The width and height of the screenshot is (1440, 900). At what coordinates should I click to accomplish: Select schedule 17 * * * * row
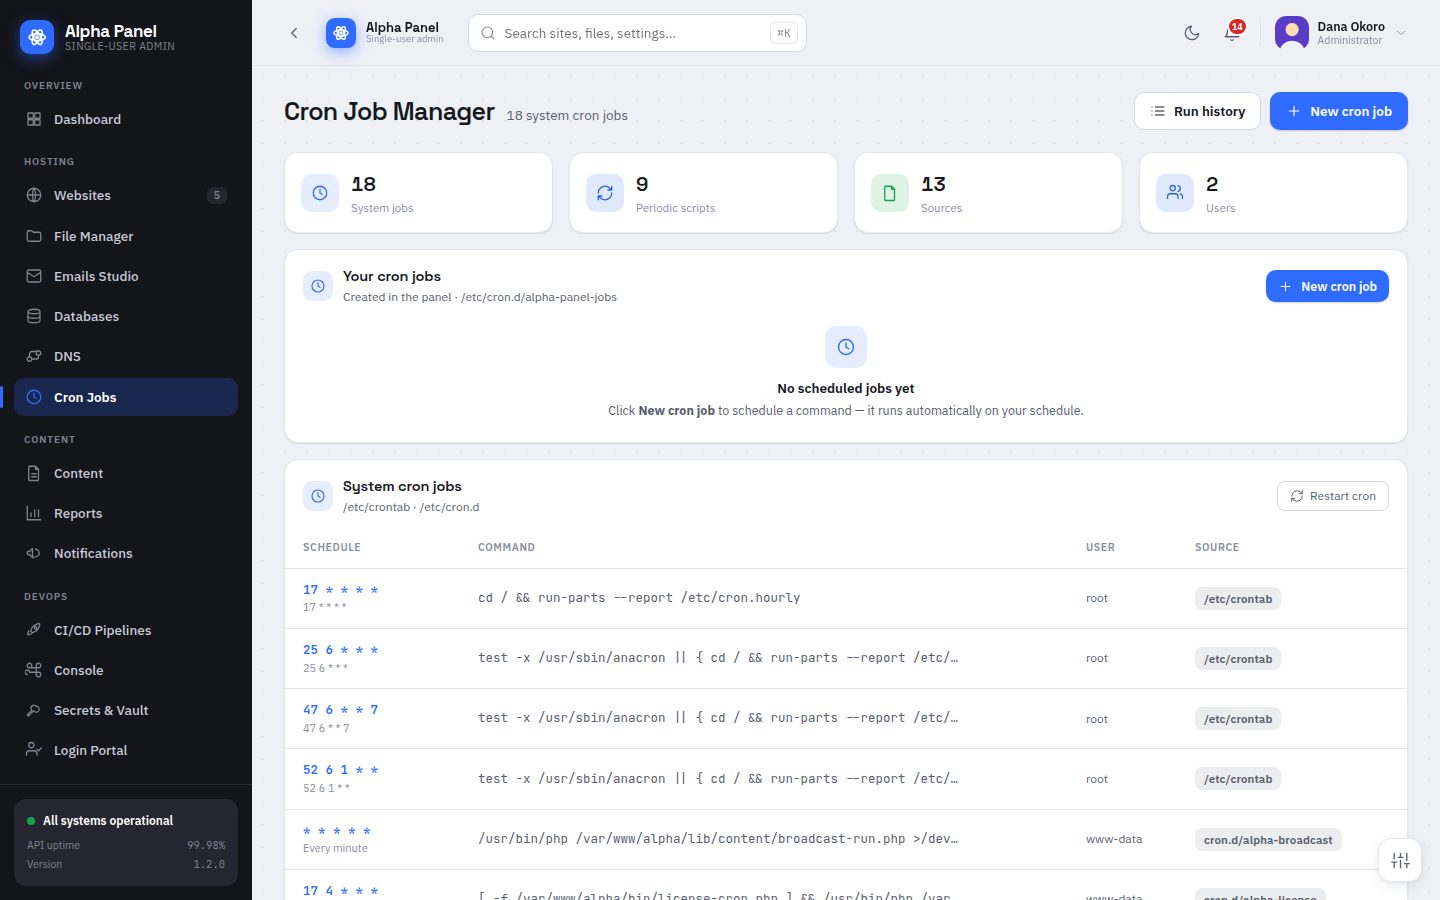pyautogui.click(x=845, y=598)
